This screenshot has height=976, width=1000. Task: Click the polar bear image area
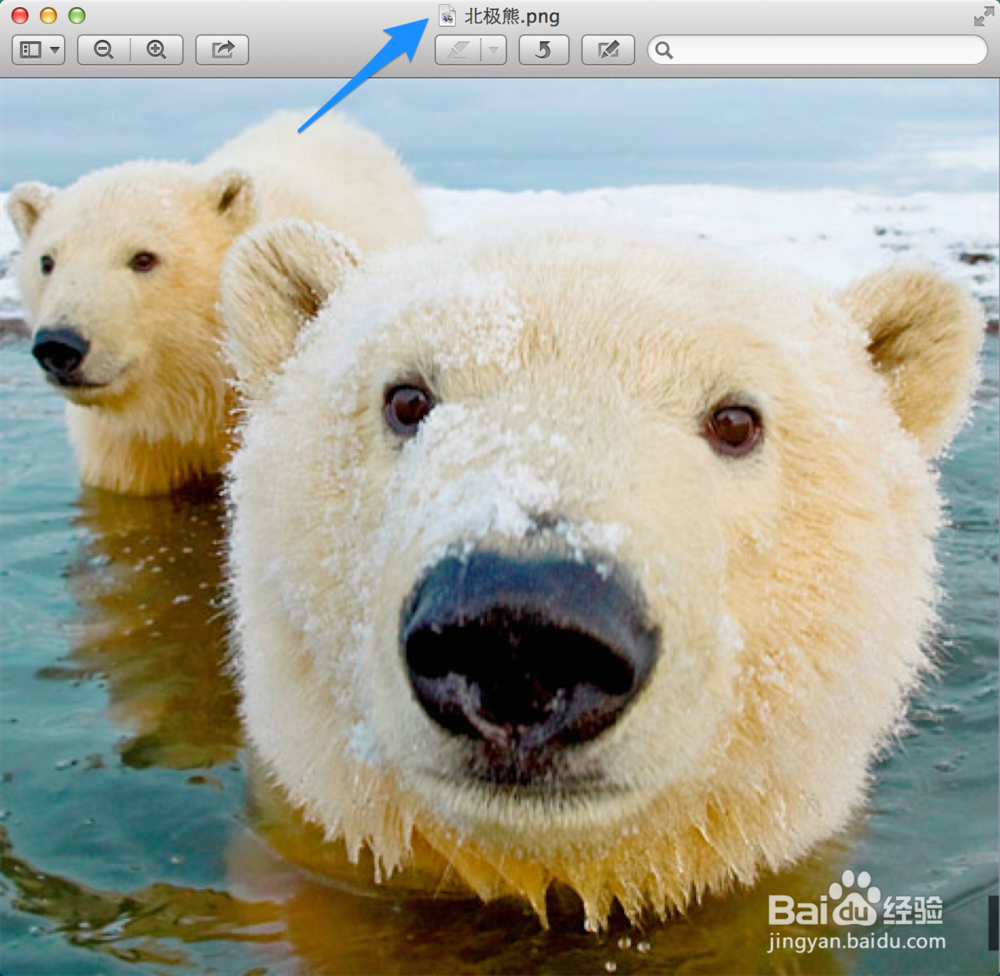tap(500, 527)
